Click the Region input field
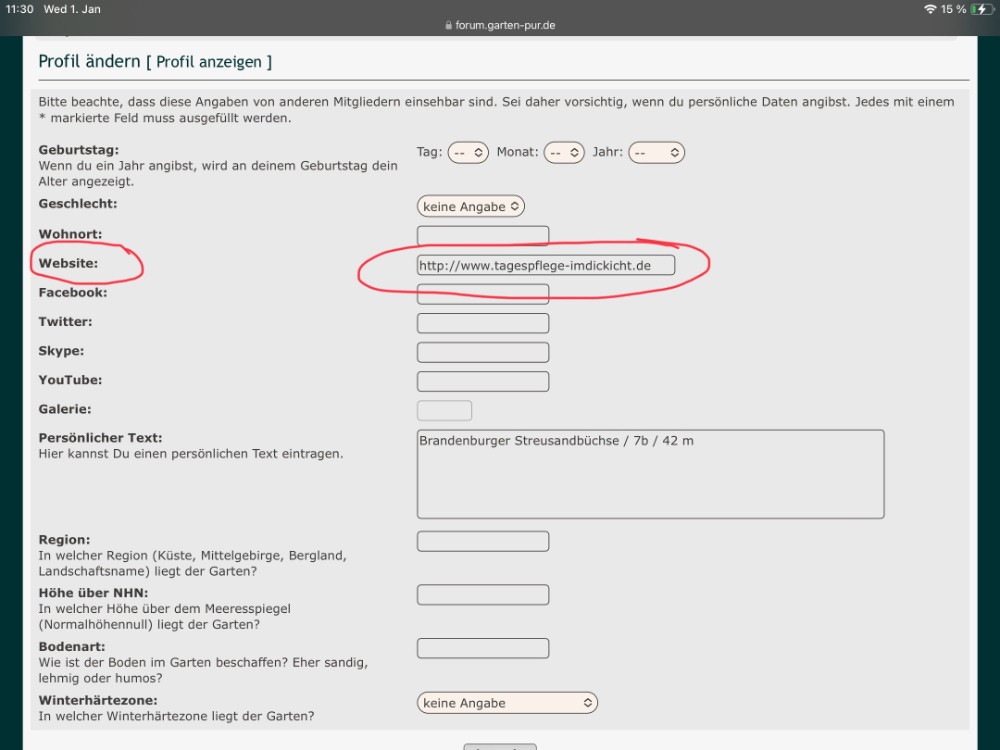The width and height of the screenshot is (1000, 750). [483, 541]
